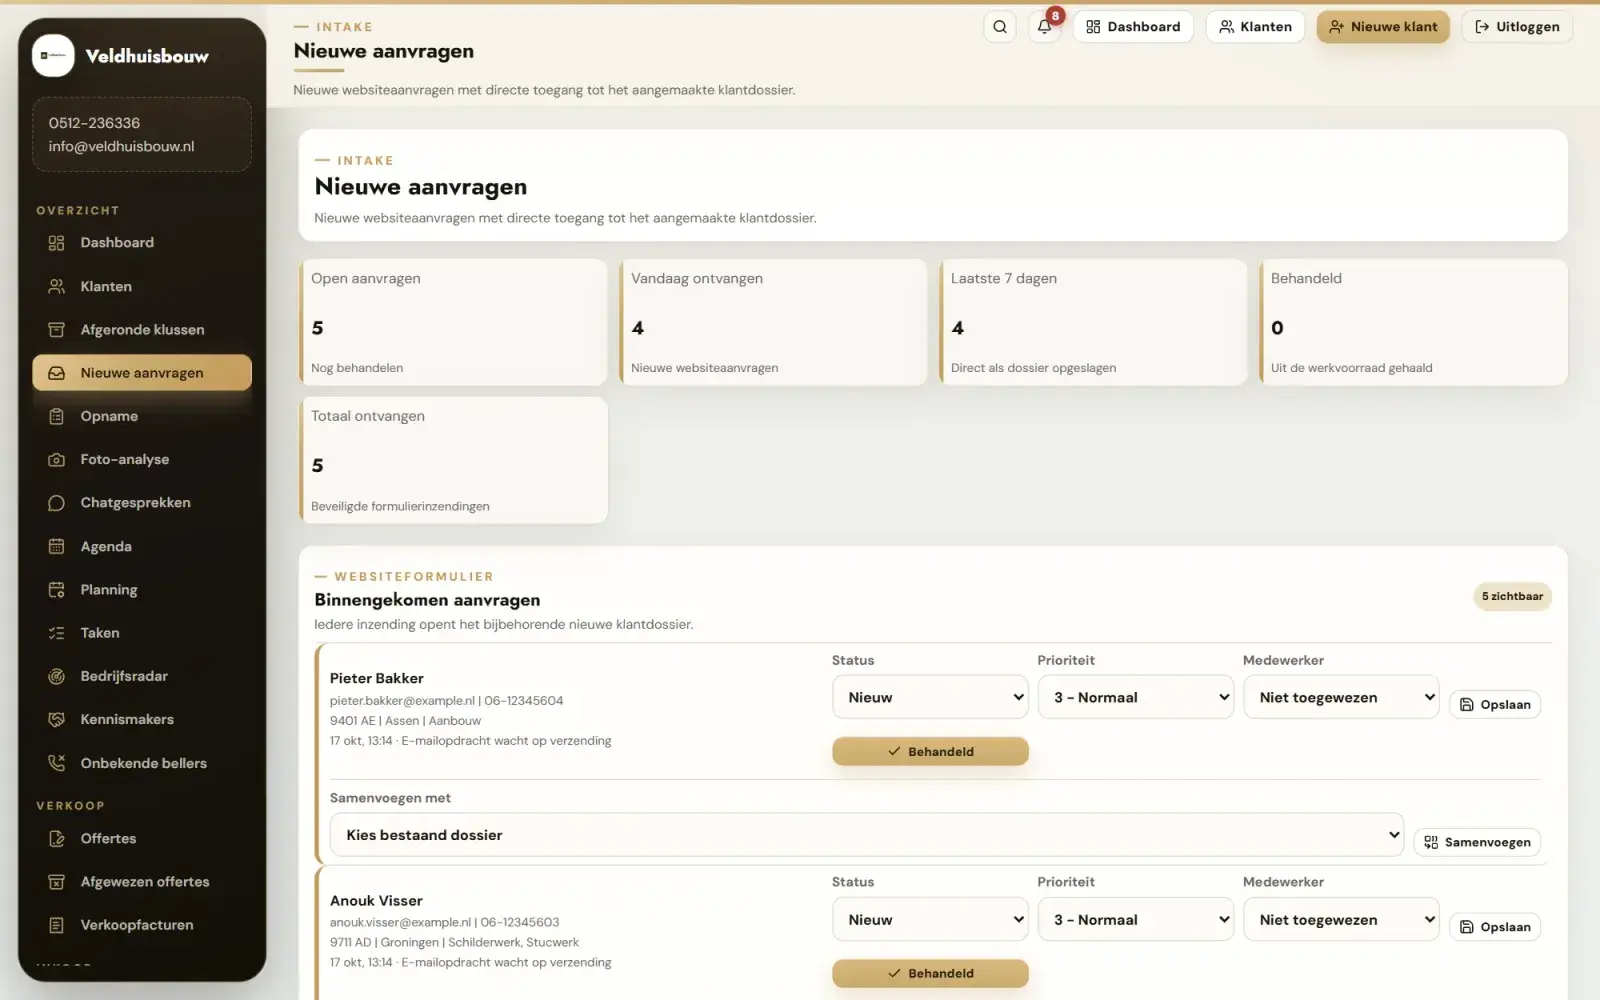Click the Opname clipboard icon

click(56, 416)
